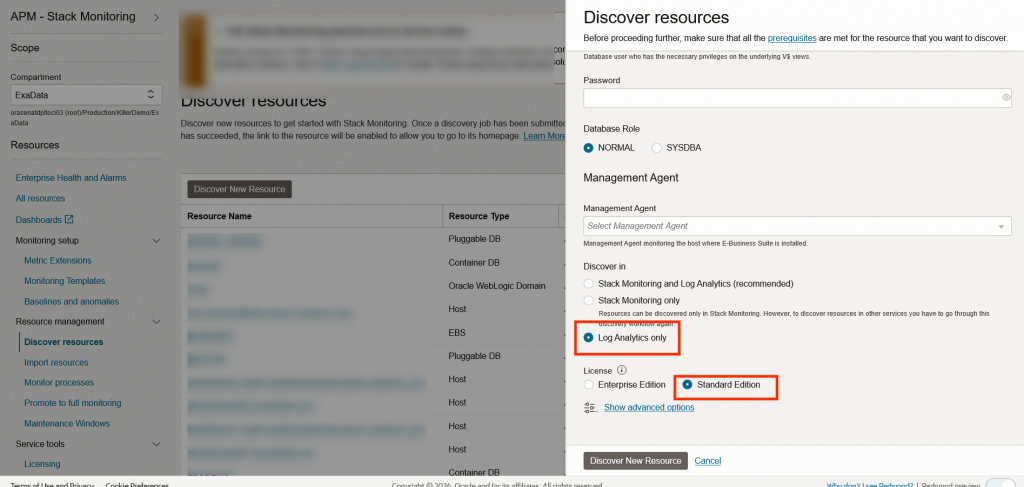
Task: Open the ExaData compartment selector
Action: pos(85,94)
